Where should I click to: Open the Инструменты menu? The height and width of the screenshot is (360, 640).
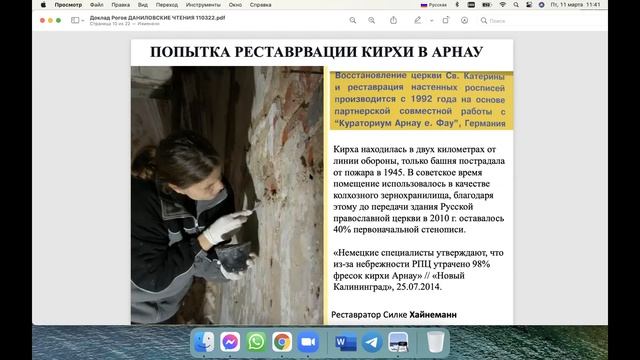pyautogui.click(x=203, y=5)
